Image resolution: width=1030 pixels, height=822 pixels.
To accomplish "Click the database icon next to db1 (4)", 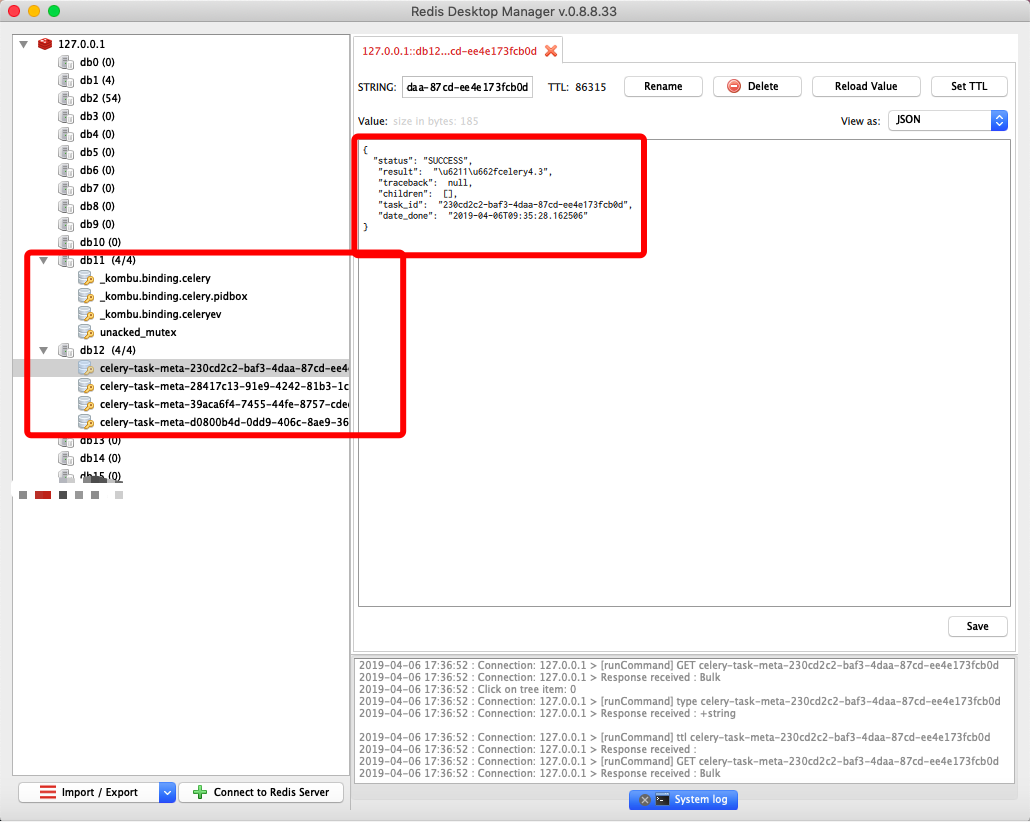I will click(66, 80).
